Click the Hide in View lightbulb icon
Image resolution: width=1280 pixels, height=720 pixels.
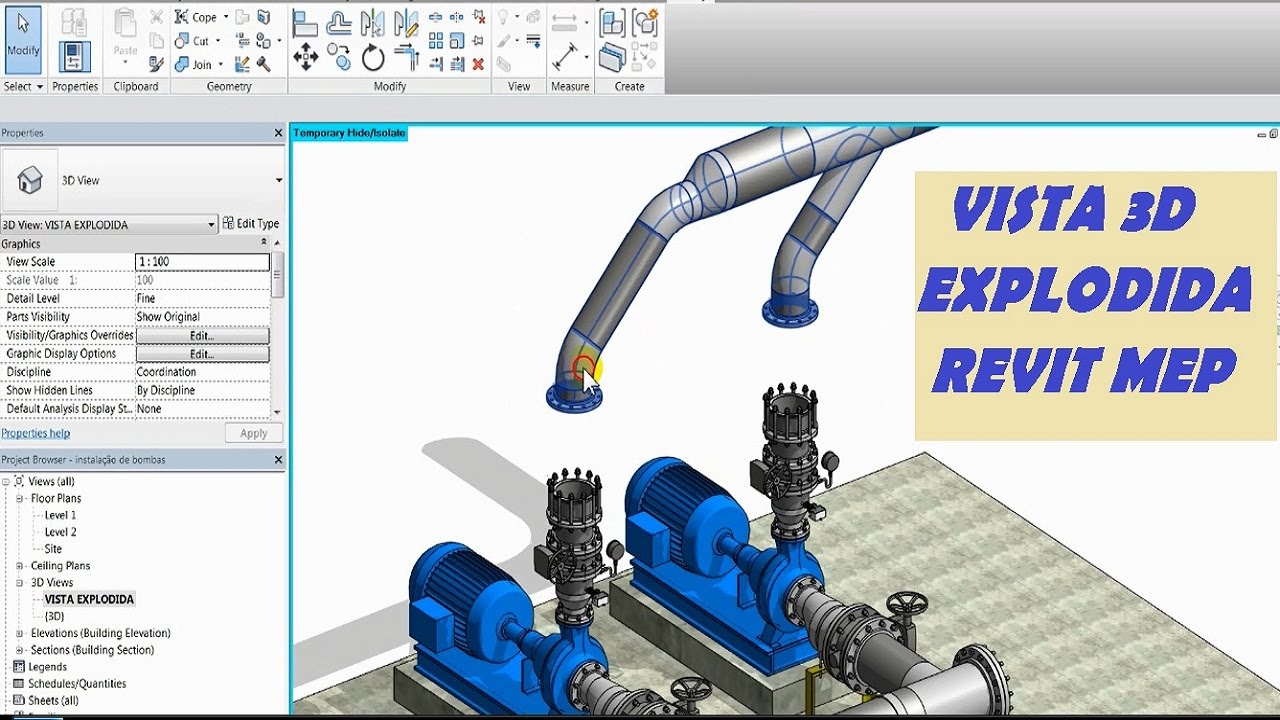(504, 17)
